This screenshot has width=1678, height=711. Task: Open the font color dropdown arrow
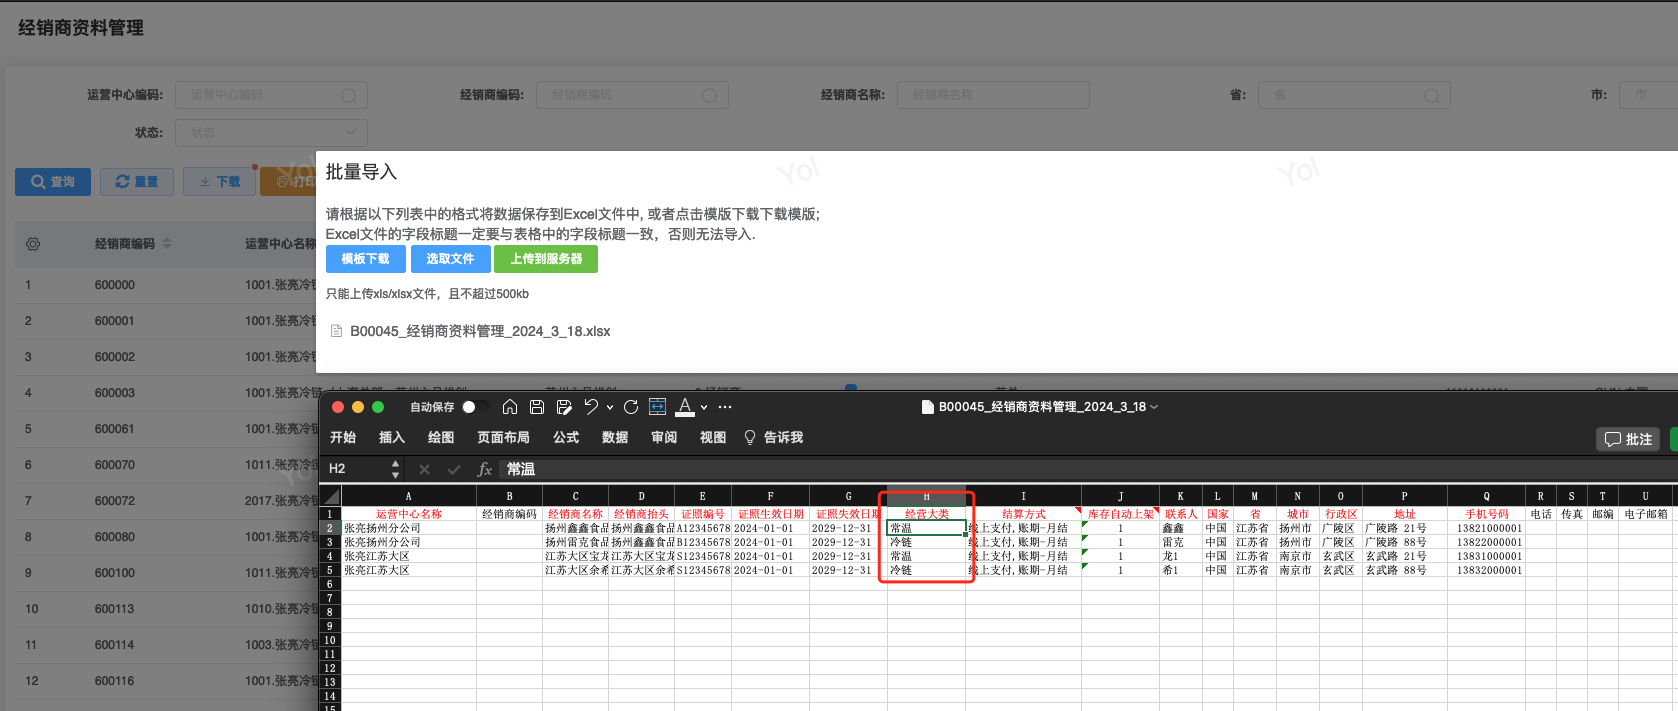(x=704, y=408)
